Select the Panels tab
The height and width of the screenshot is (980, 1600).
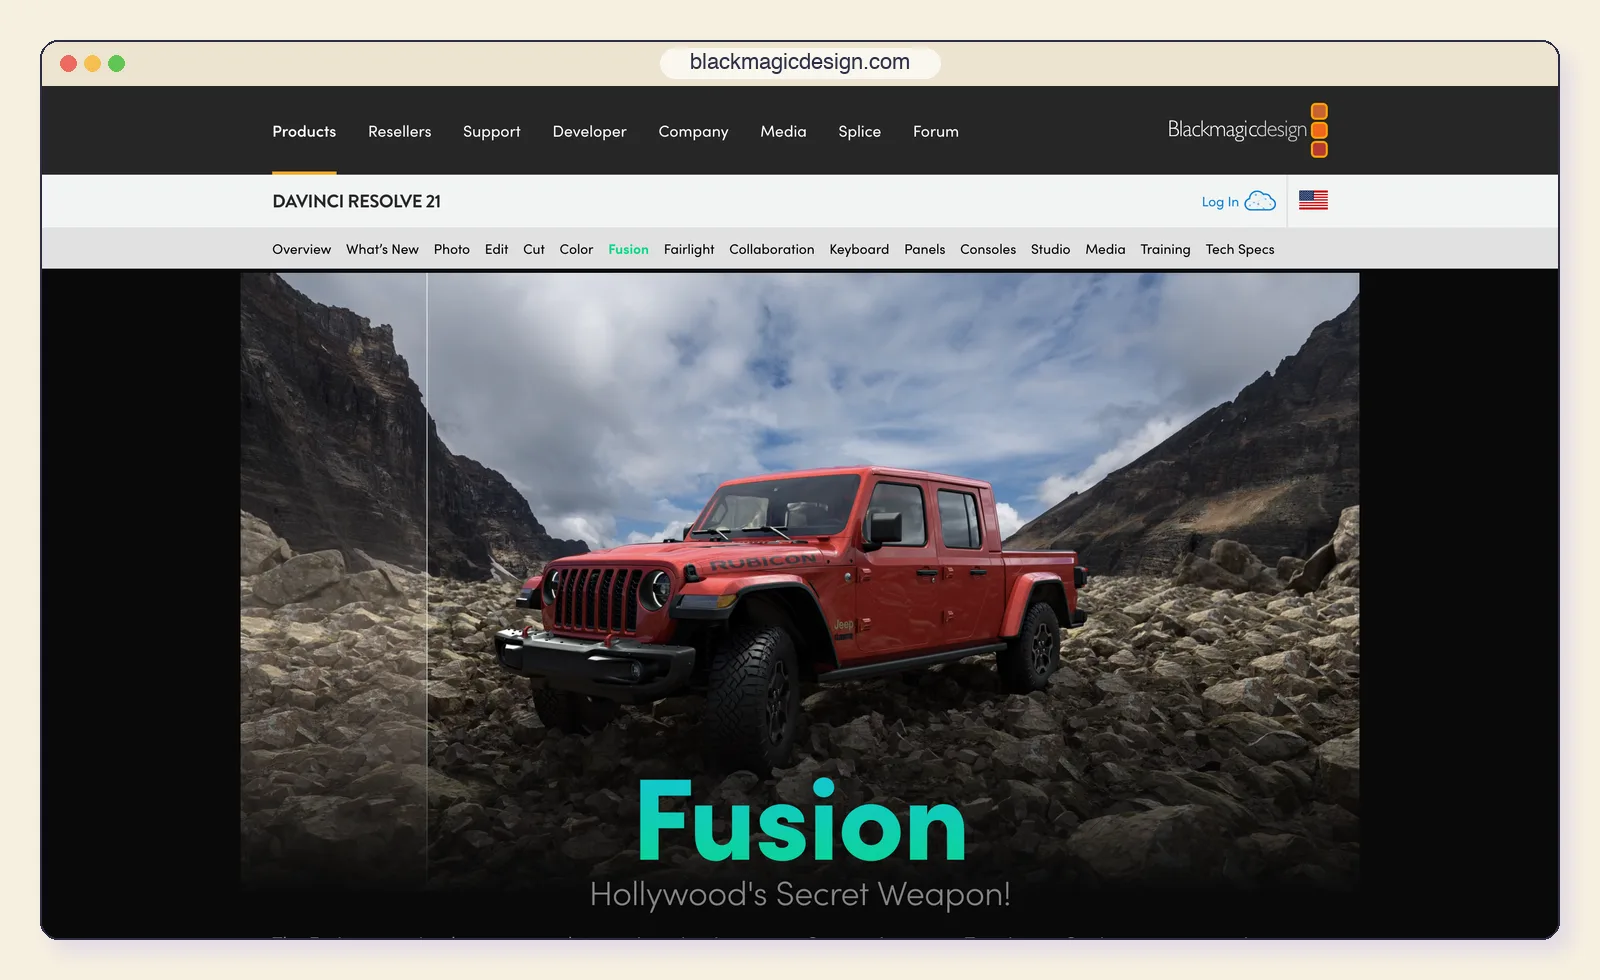(924, 249)
